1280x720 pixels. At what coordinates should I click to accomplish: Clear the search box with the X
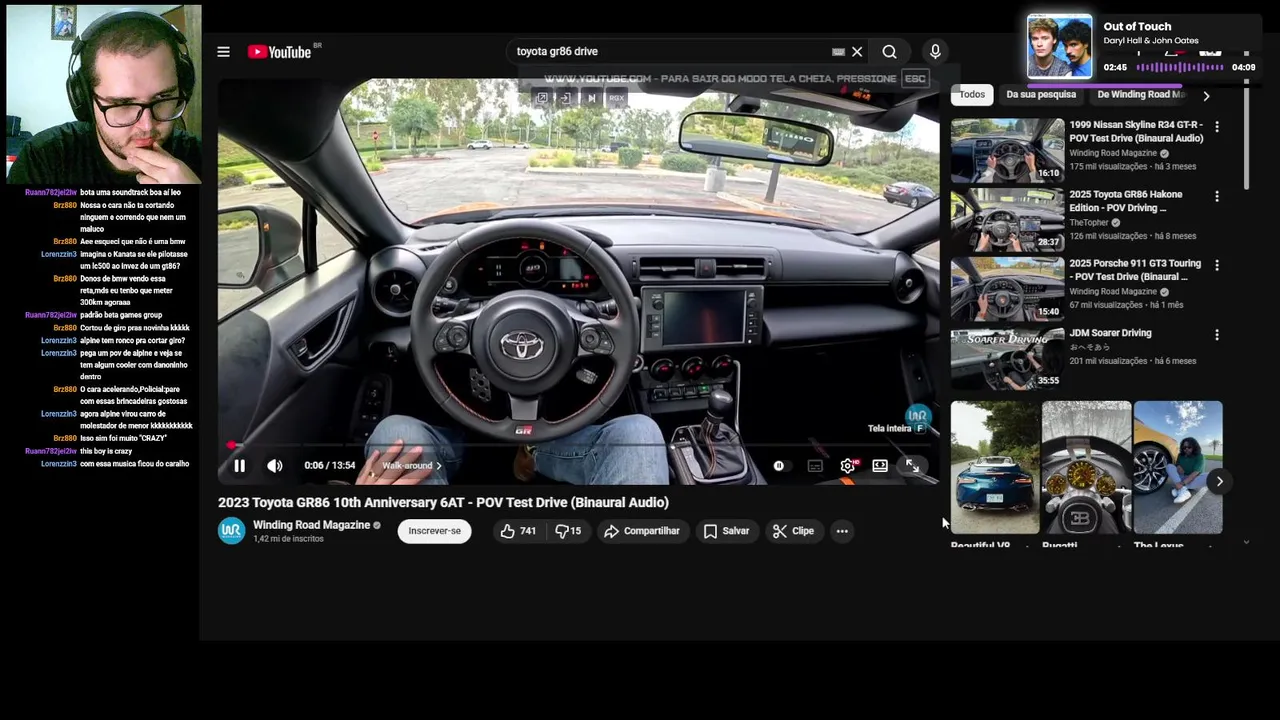coord(857,52)
